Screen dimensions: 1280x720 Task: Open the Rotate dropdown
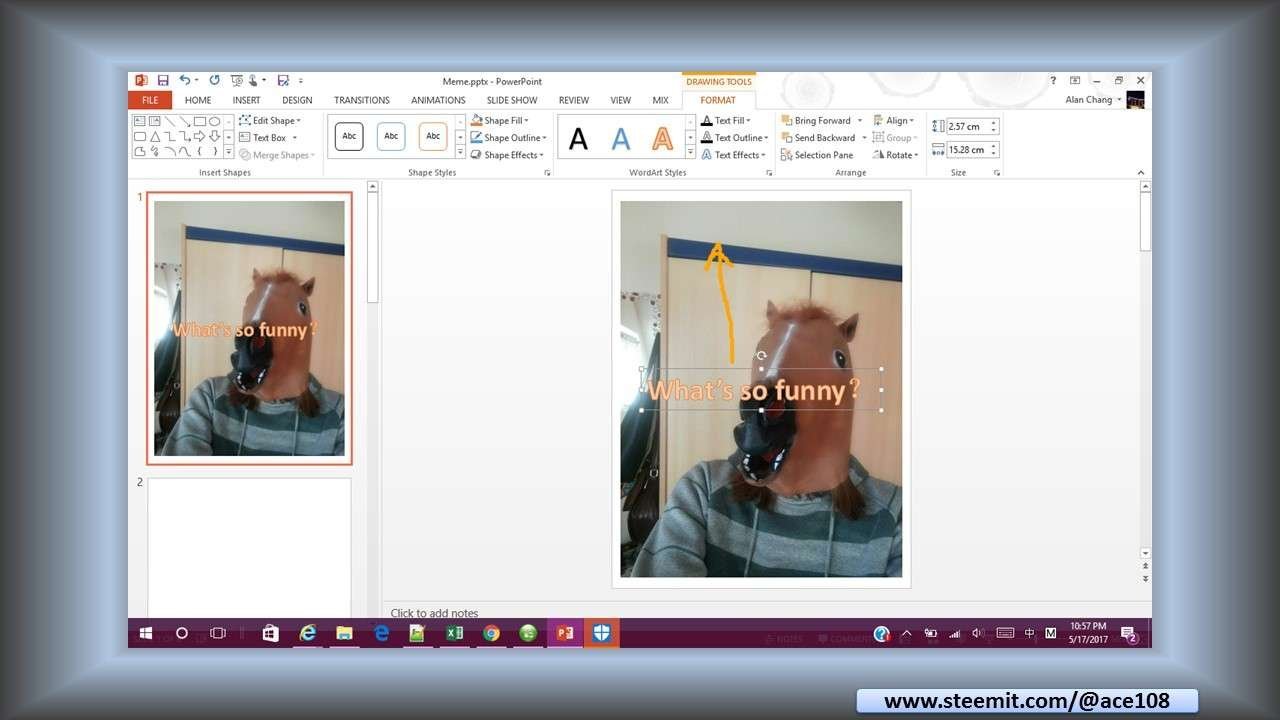pyautogui.click(x=895, y=155)
